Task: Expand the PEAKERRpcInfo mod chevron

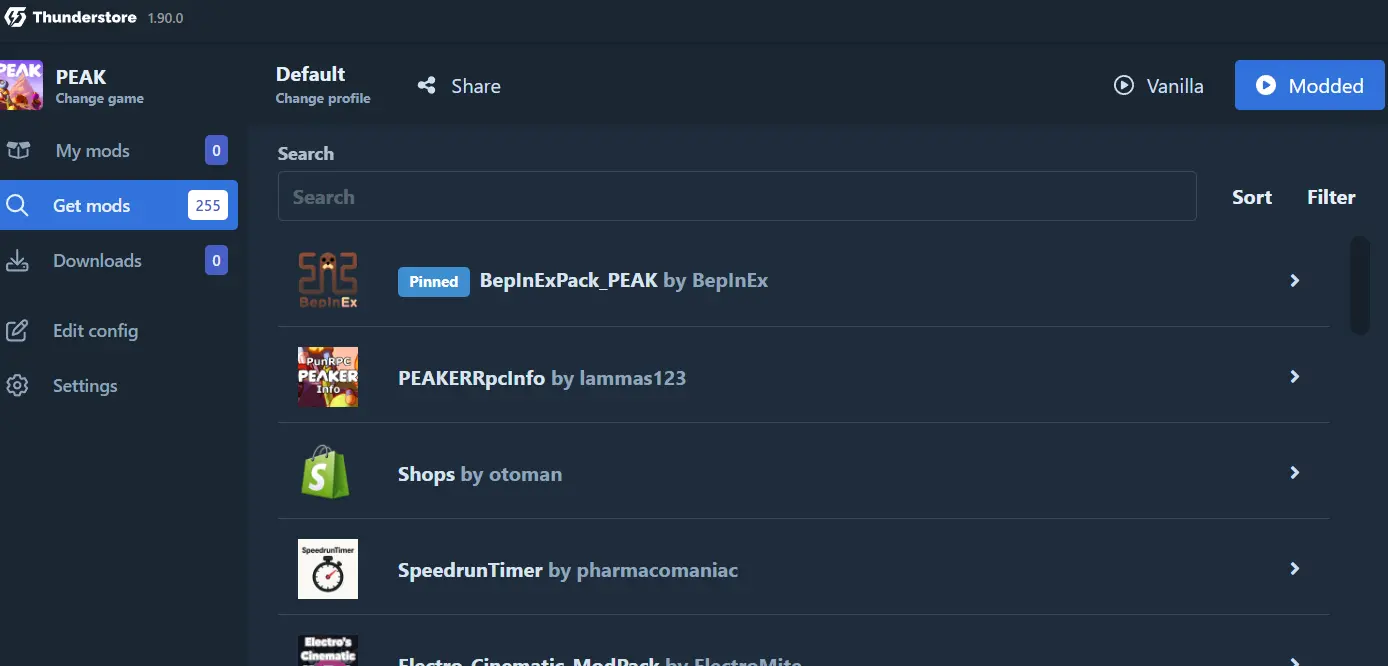Action: (1295, 377)
